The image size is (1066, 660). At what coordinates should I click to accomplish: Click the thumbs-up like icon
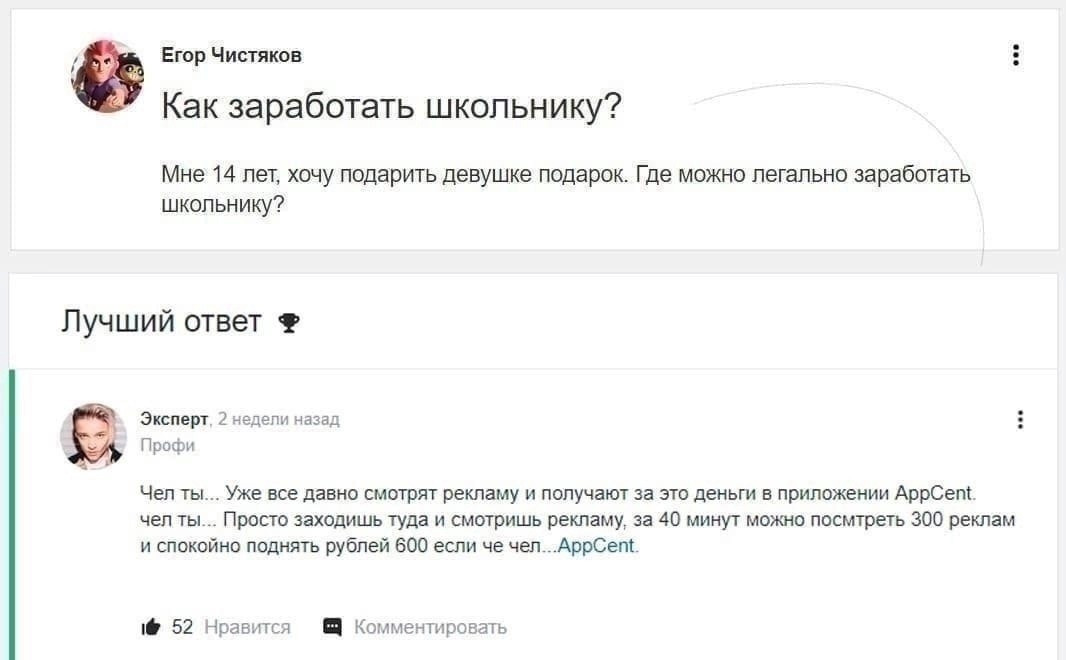coord(150,627)
